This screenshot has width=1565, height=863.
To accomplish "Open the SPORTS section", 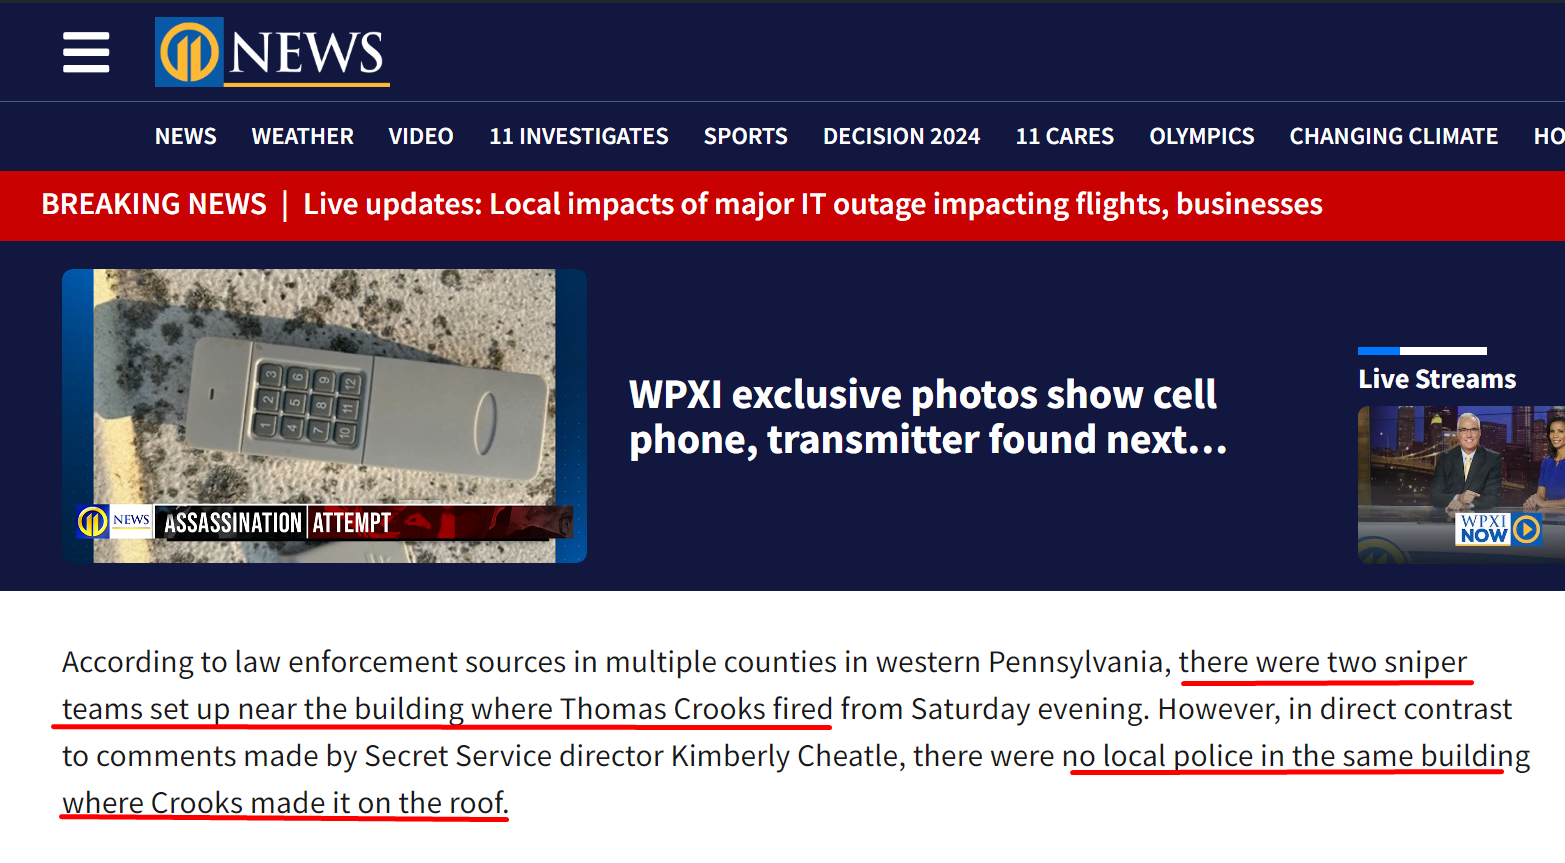I will tap(746, 136).
